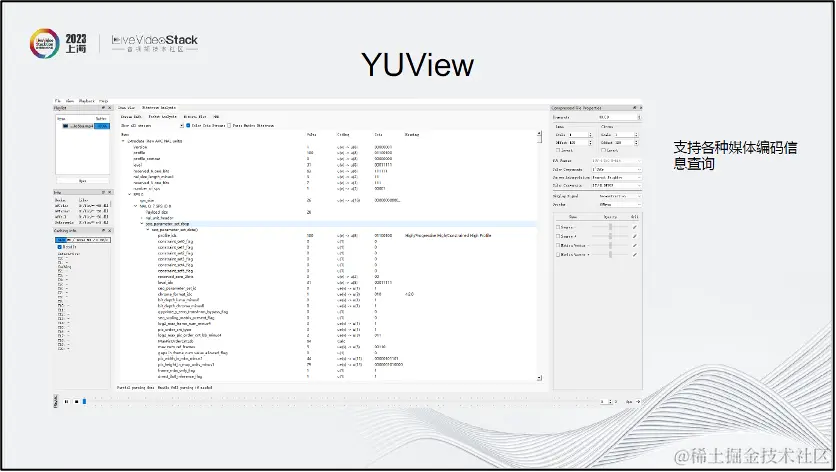Click the button beneath the playlist list
This screenshot has width=836, height=472.
point(83,181)
